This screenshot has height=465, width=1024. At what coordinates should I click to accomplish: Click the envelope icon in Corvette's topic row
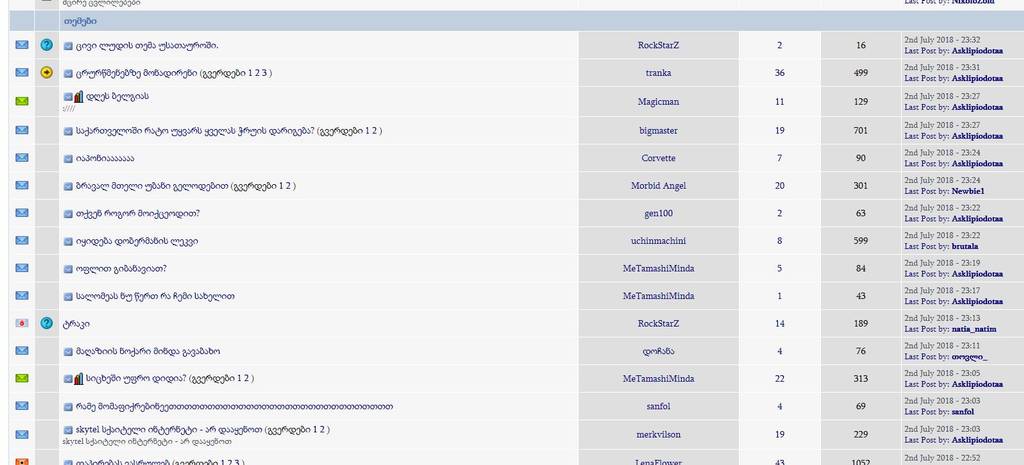(22, 157)
